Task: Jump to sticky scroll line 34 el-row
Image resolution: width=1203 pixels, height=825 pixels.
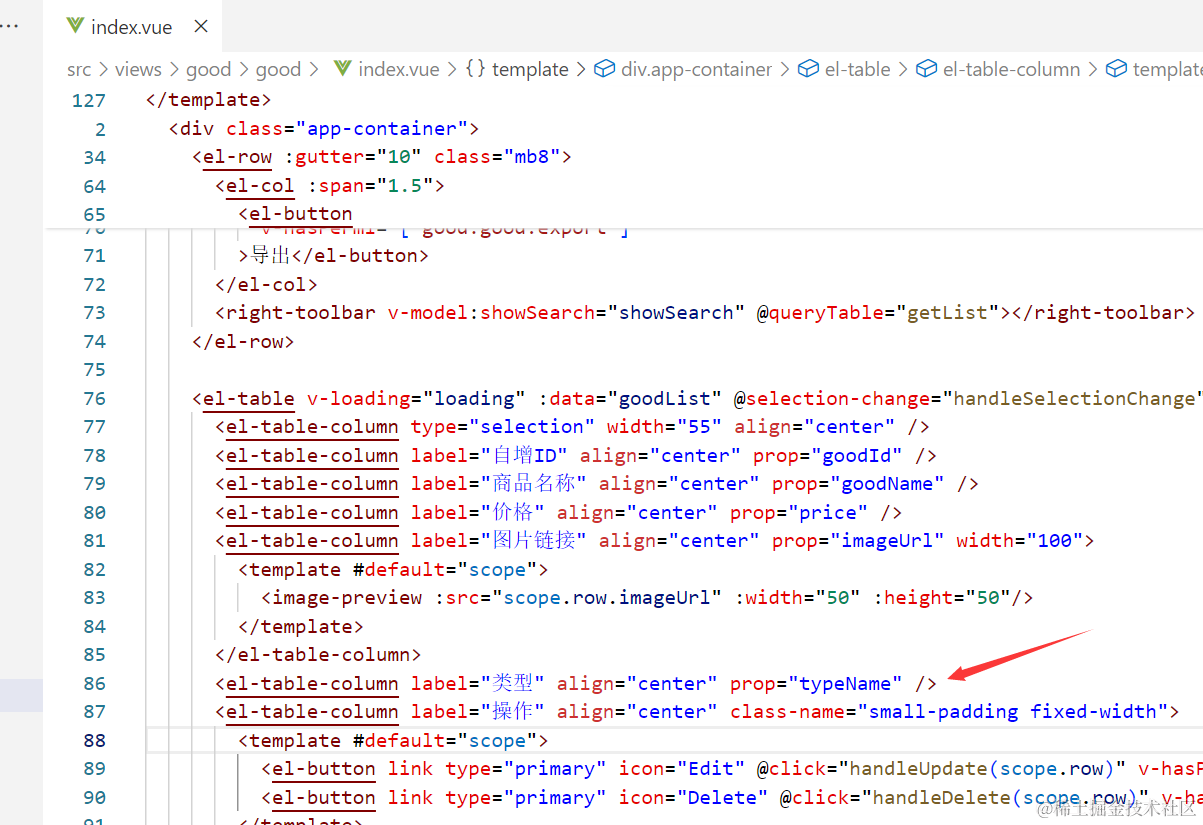Action: [x=380, y=157]
